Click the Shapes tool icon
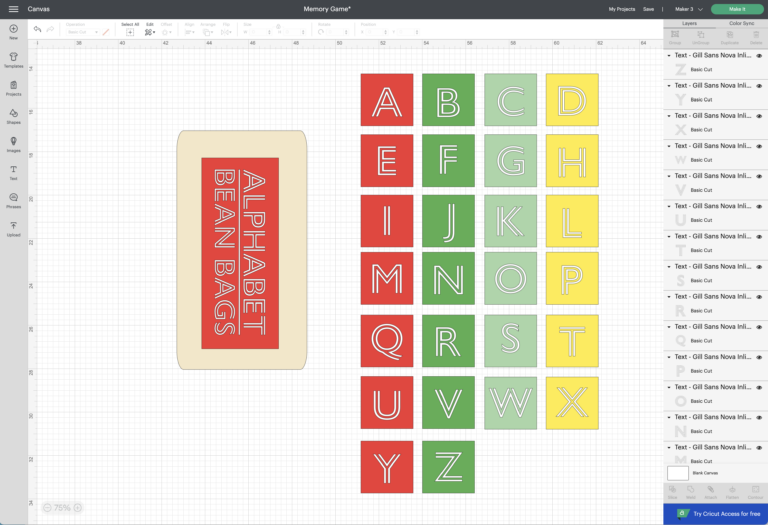This screenshot has height=525, width=768. click(13, 114)
